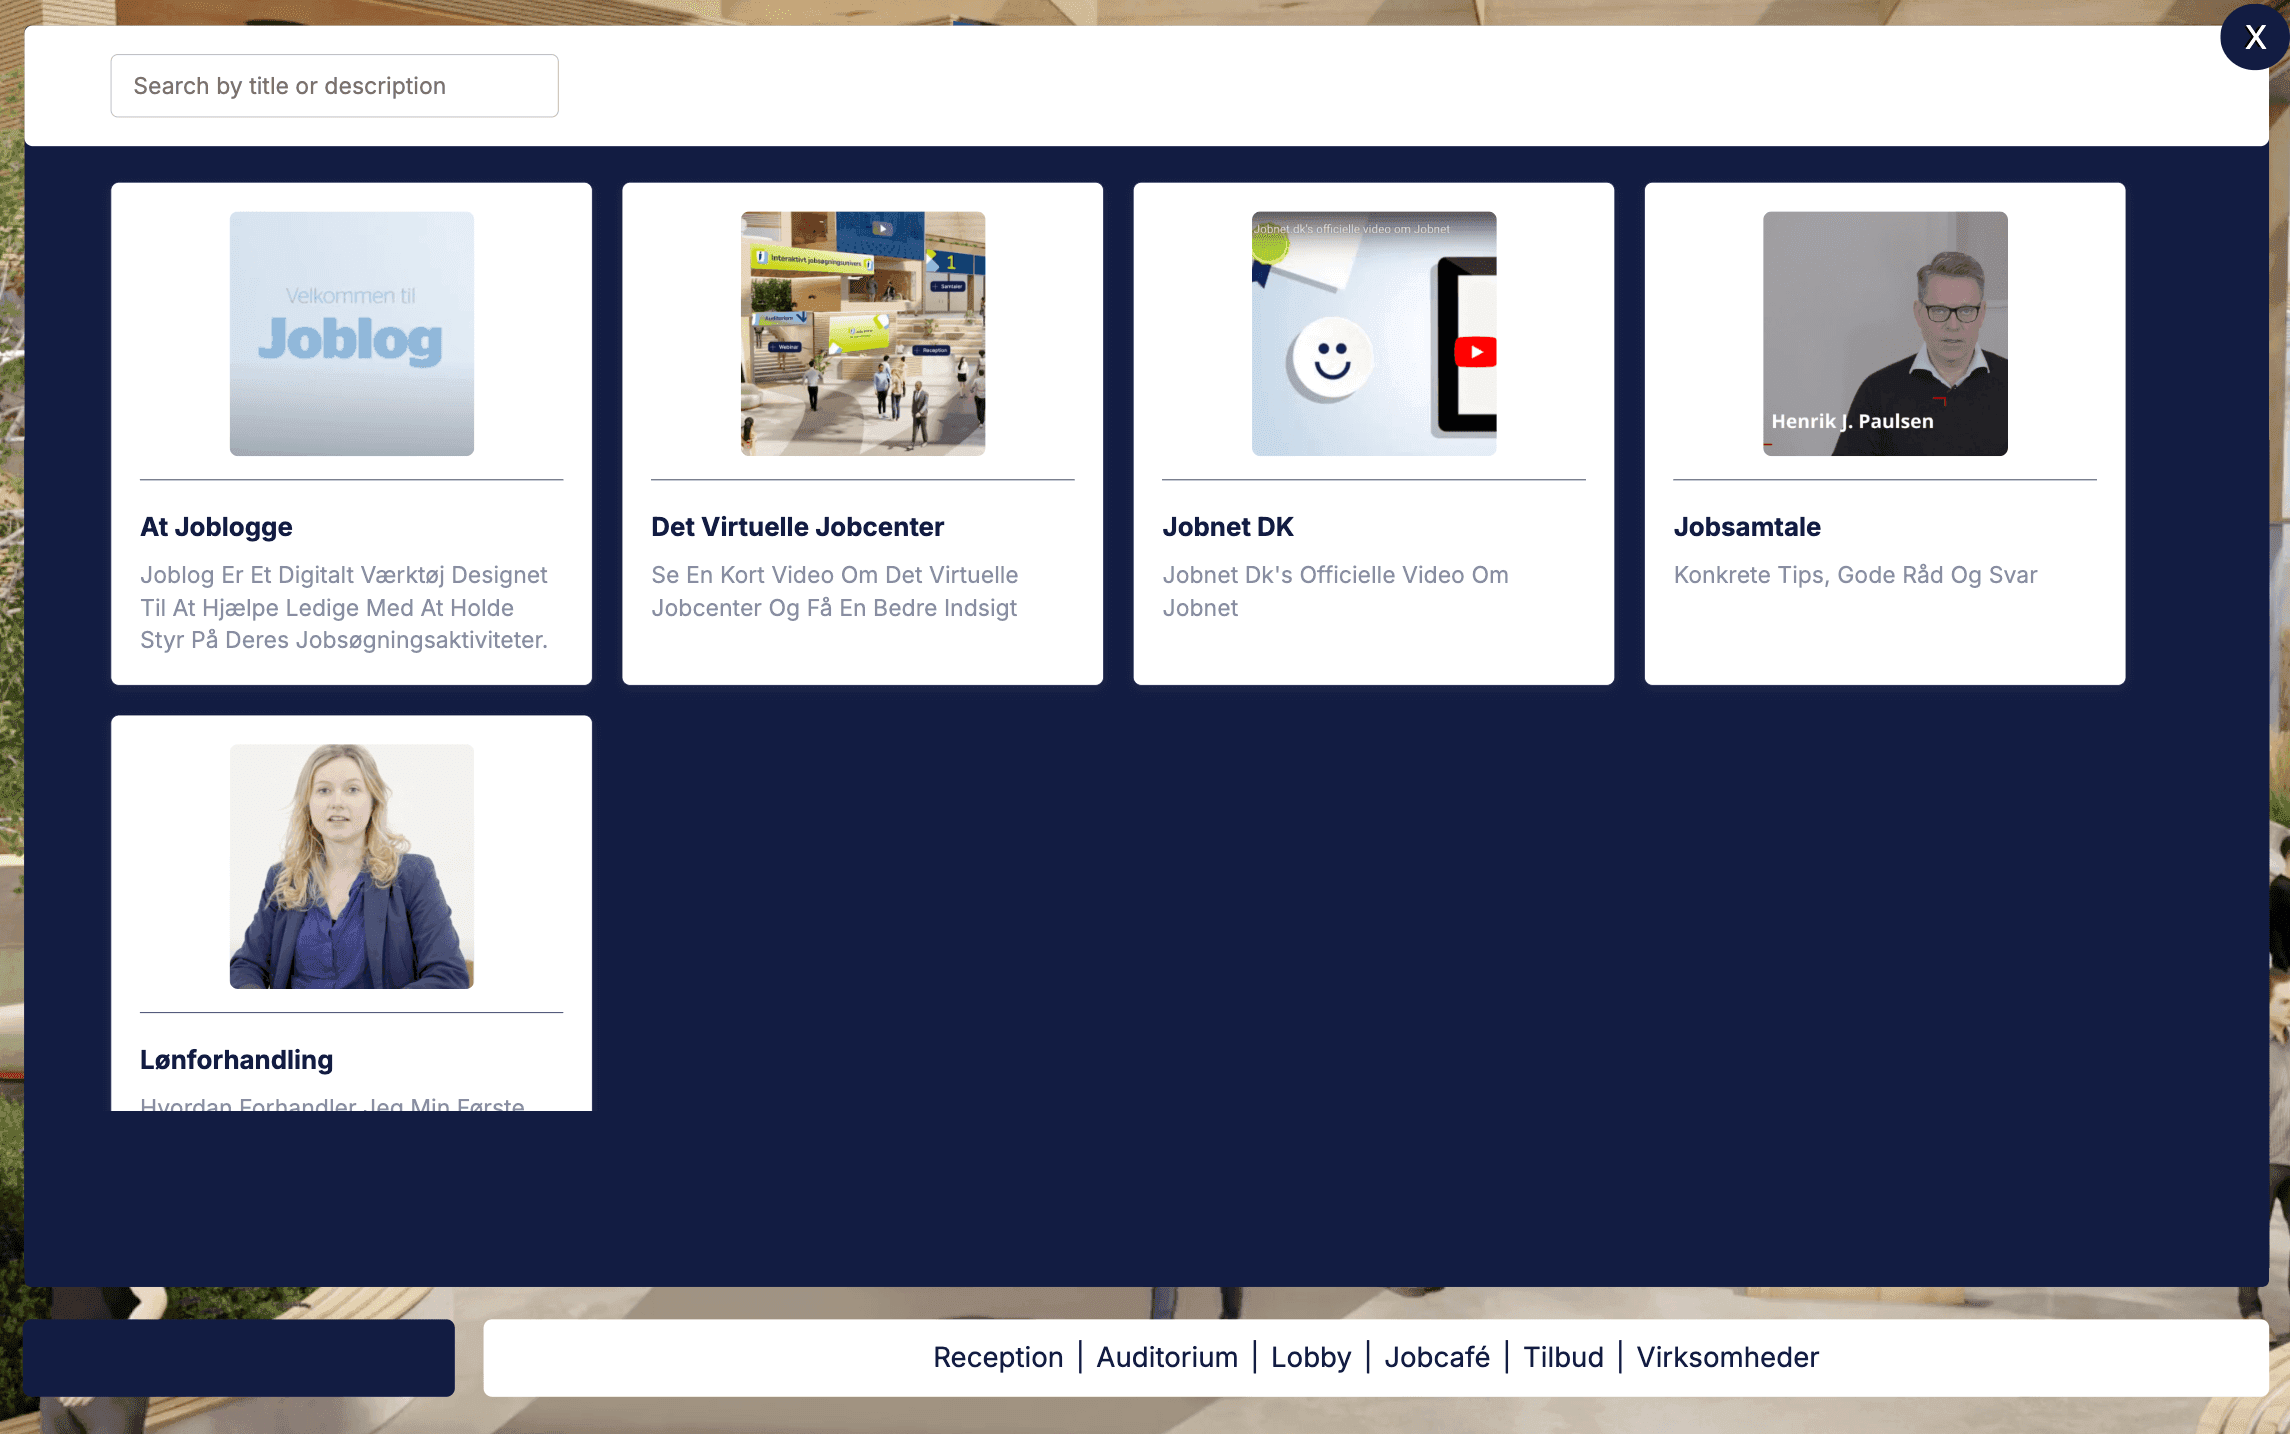The image size is (2290, 1434).
Task: Click the 'Jobnet Dk's Officielle Video' description
Action: (1335, 591)
